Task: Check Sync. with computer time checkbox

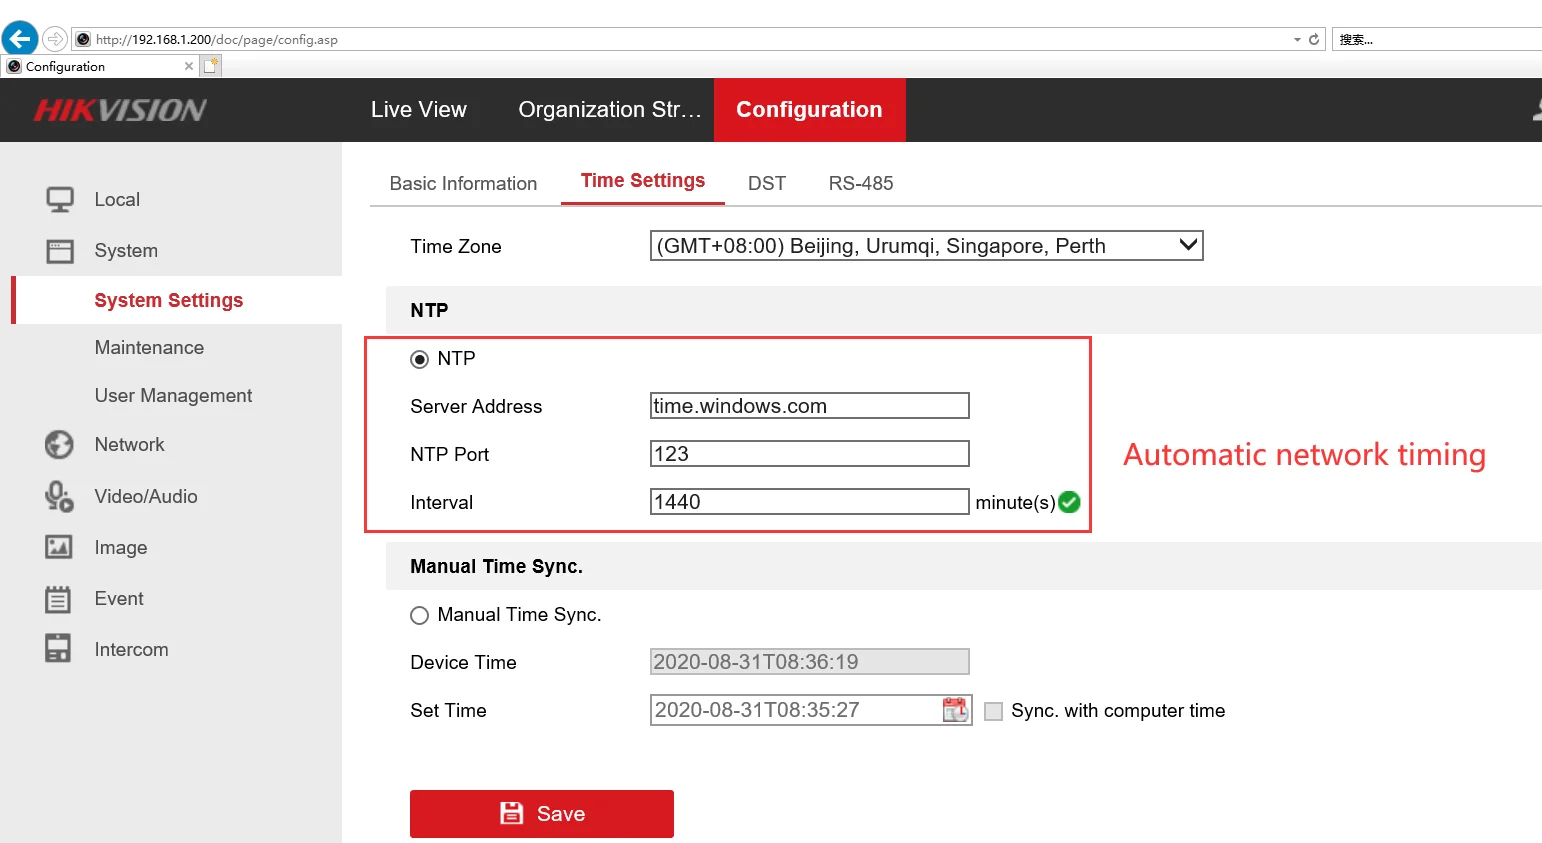Action: click(994, 711)
